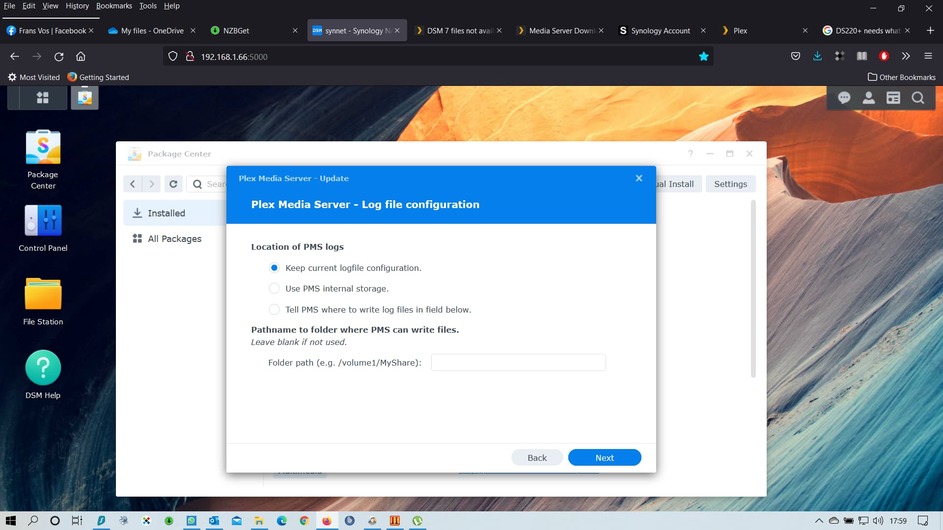Screen dimensions: 943x530
Task: Expand the Firefox toolbar overflow chevron
Action: click(x=906, y=56)
